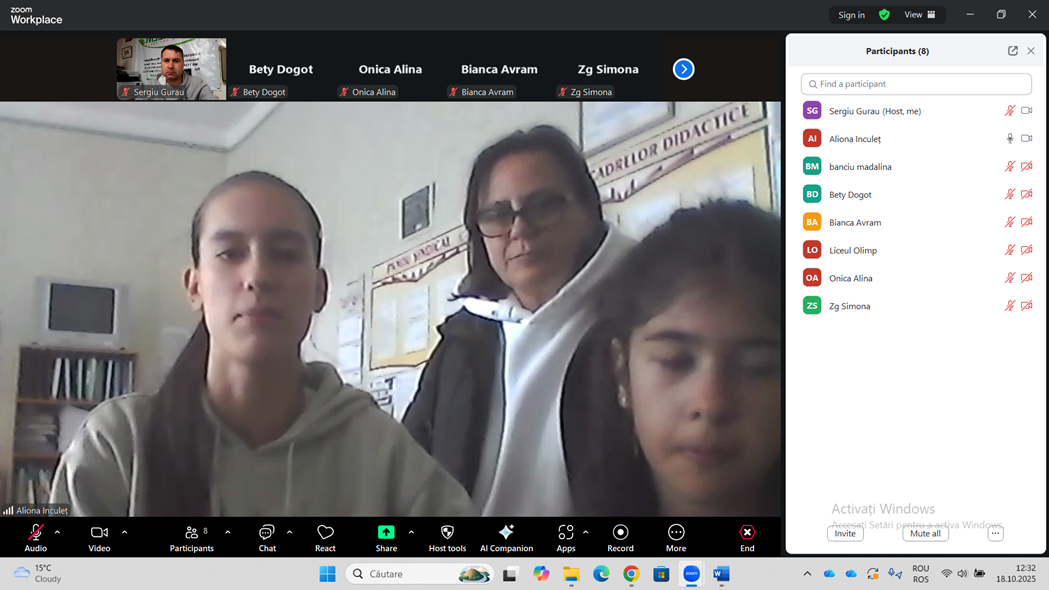Open the View menu at top

pyautogui.click(x=919, y=15)
